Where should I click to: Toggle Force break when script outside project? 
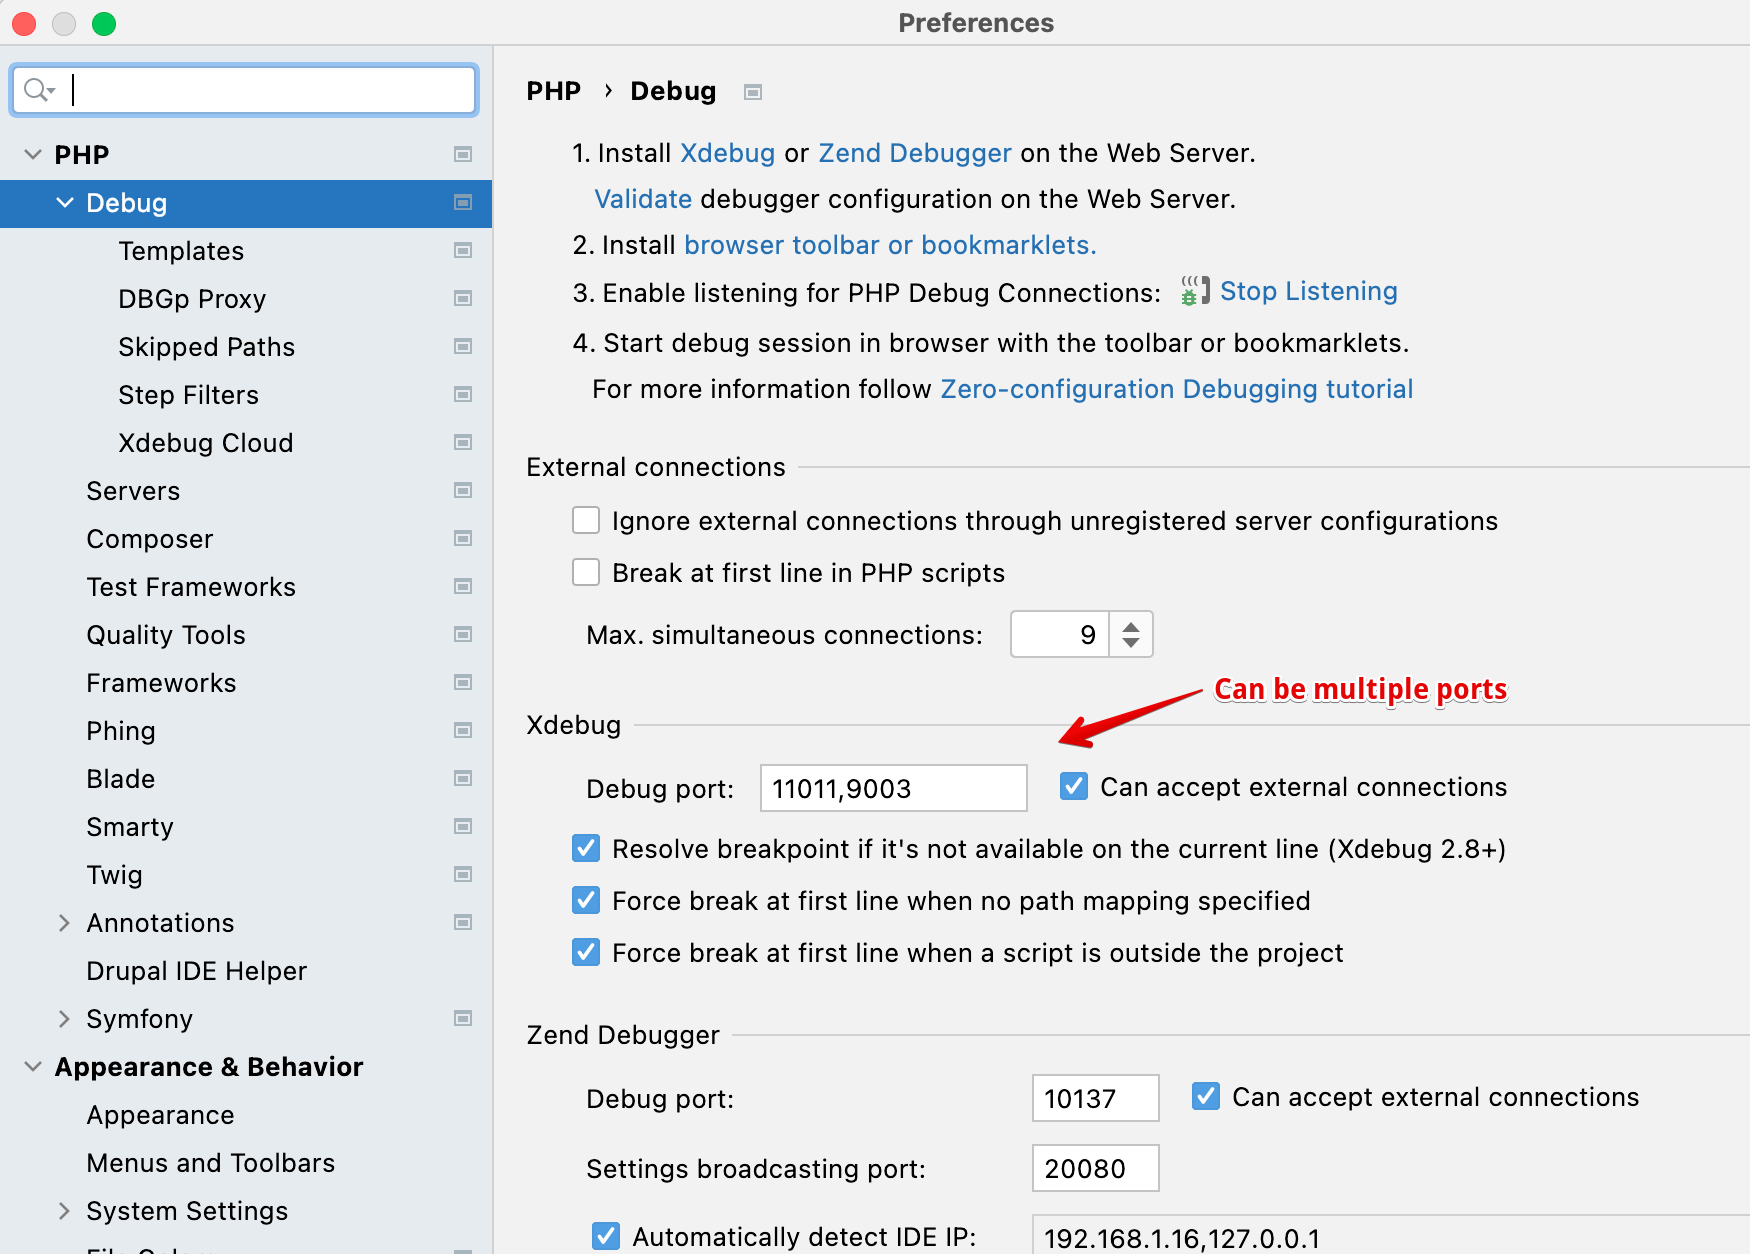(586, 952)
